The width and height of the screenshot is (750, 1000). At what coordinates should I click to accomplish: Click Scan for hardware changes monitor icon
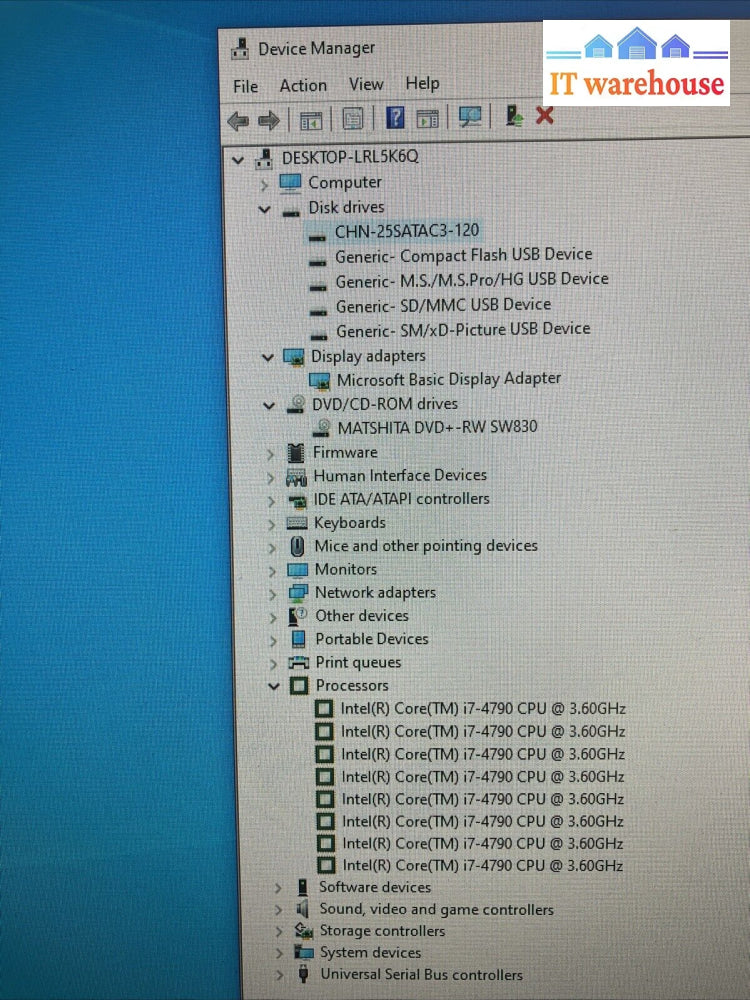pyautogui.click(x=470, y=117)
